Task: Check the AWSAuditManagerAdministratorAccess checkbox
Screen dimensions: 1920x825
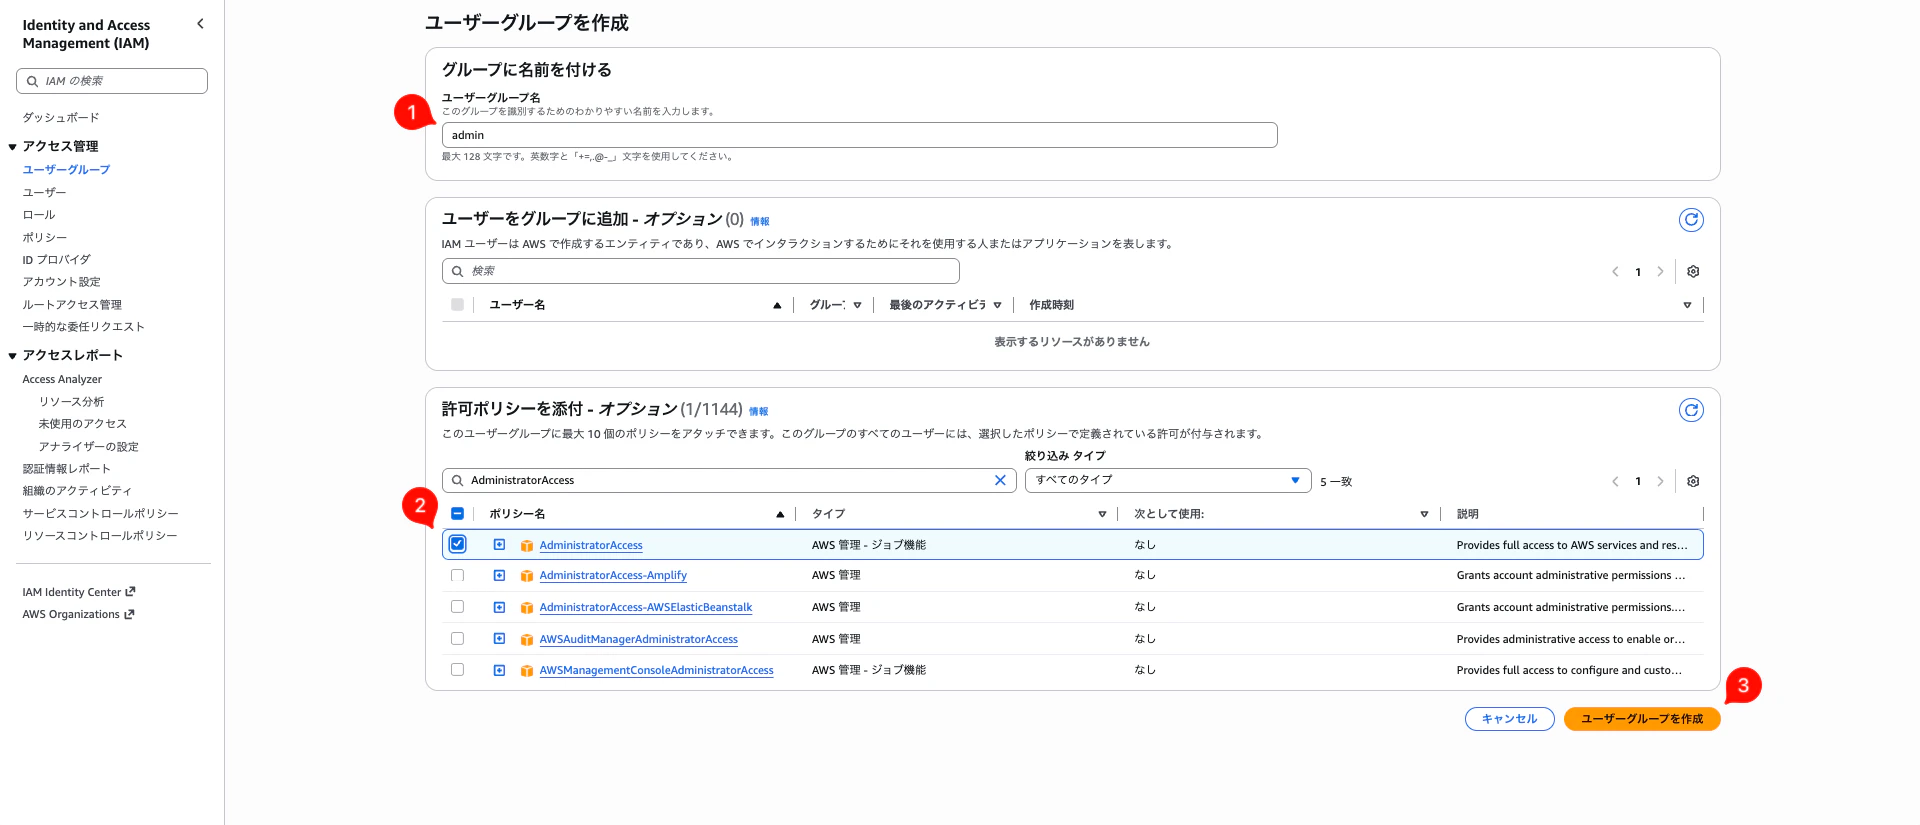Action: (457, 639)
